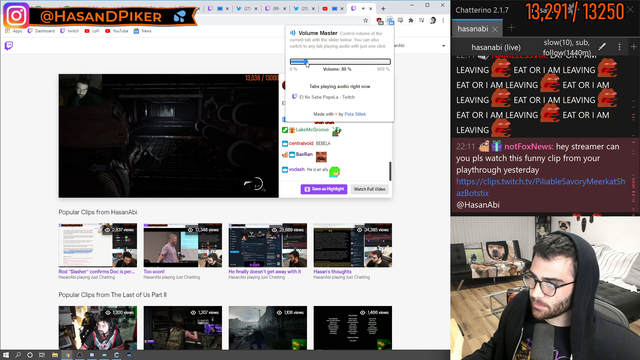The width and height of the screenshot is (640, 360).
Task: Open File Explorer from taskbar
Action: click(55, 355)
